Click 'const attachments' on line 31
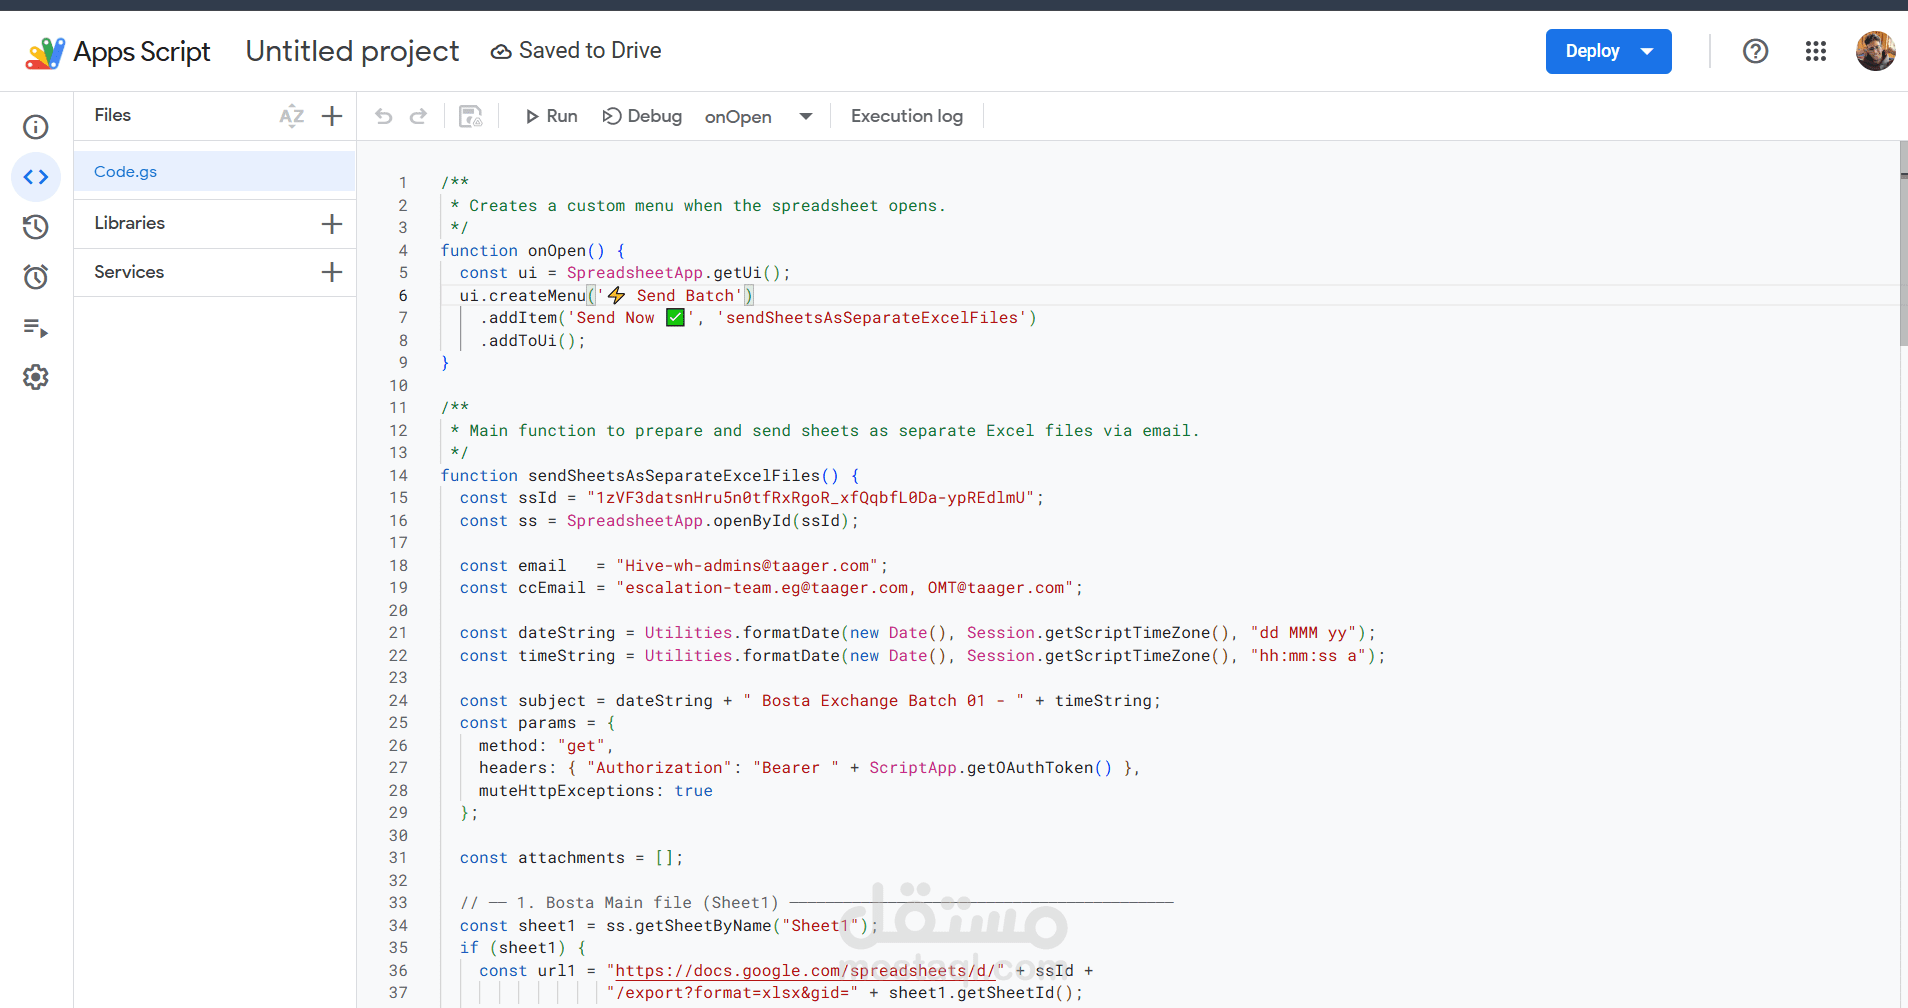Viewport: 1908px width, 1008px height. [542, 857]
